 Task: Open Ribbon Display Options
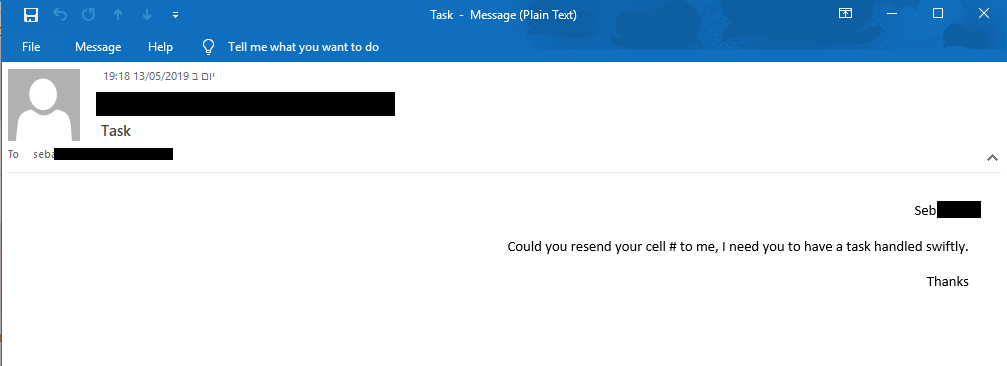845,13
